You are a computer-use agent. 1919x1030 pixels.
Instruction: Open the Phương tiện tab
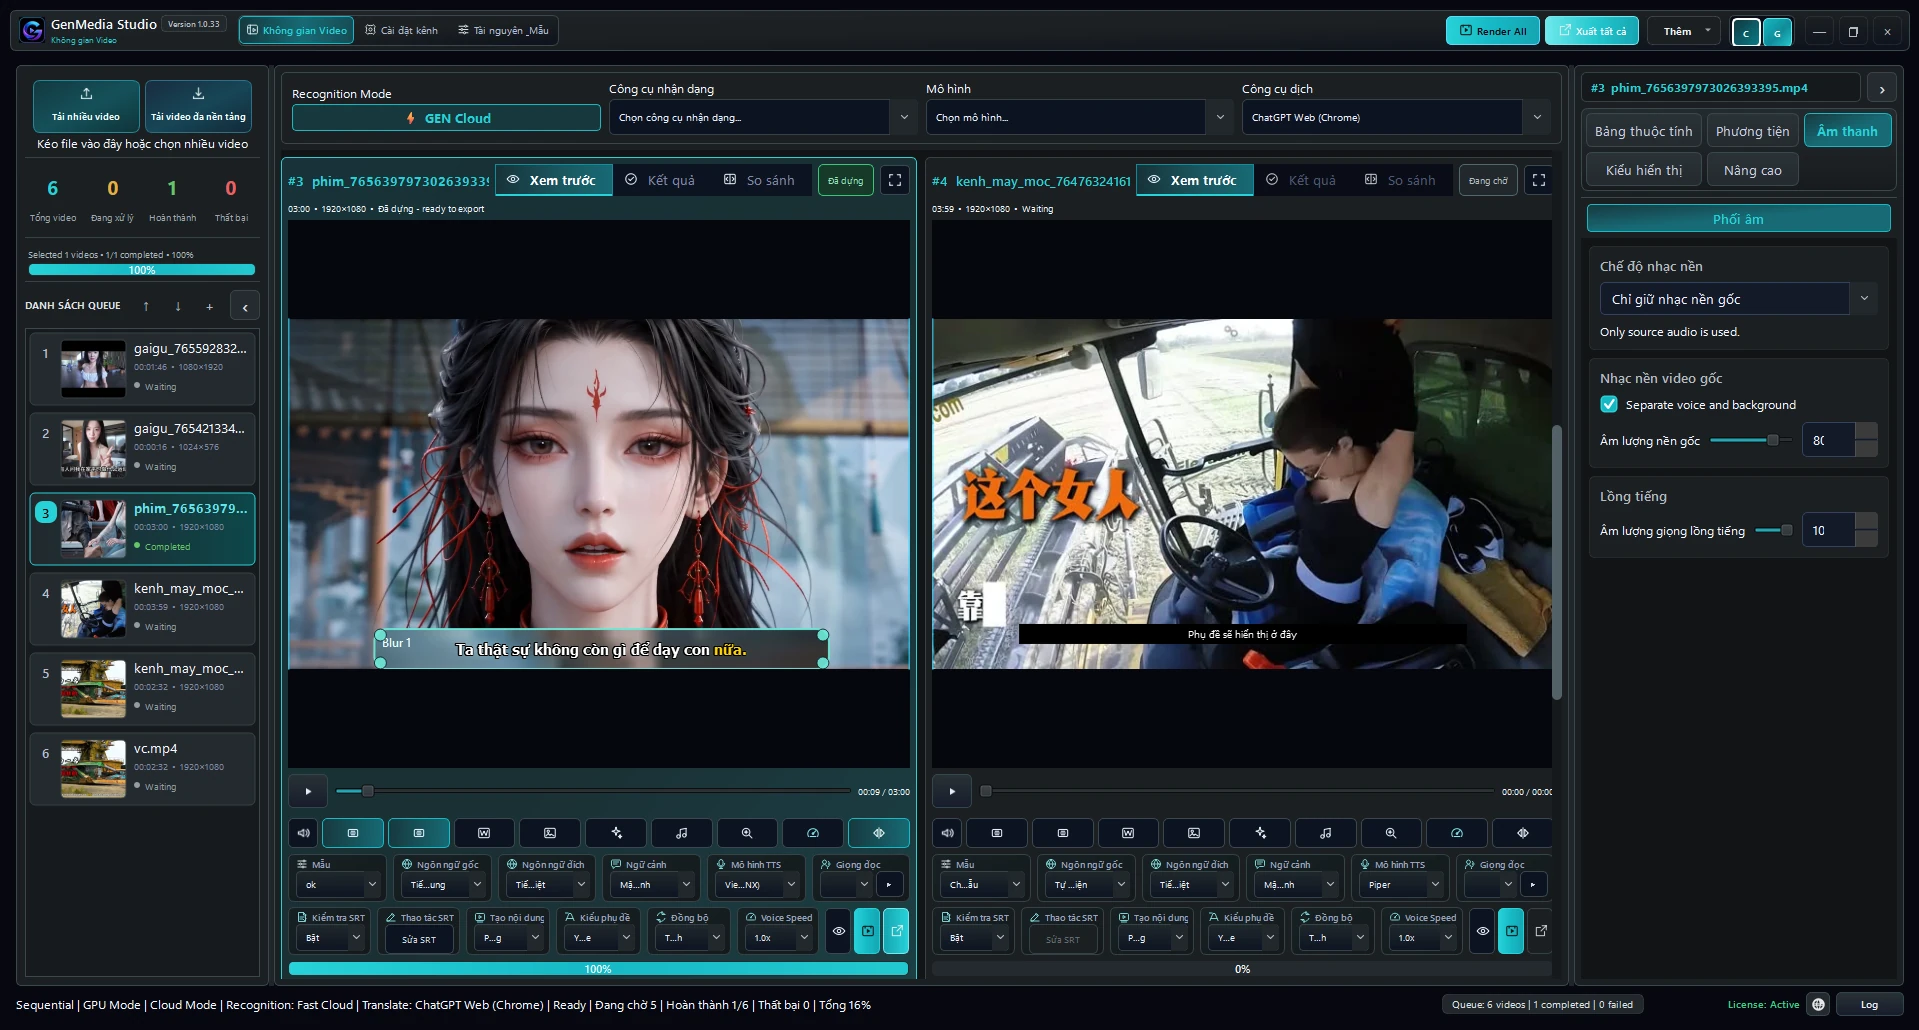[x=1752, y=131]
